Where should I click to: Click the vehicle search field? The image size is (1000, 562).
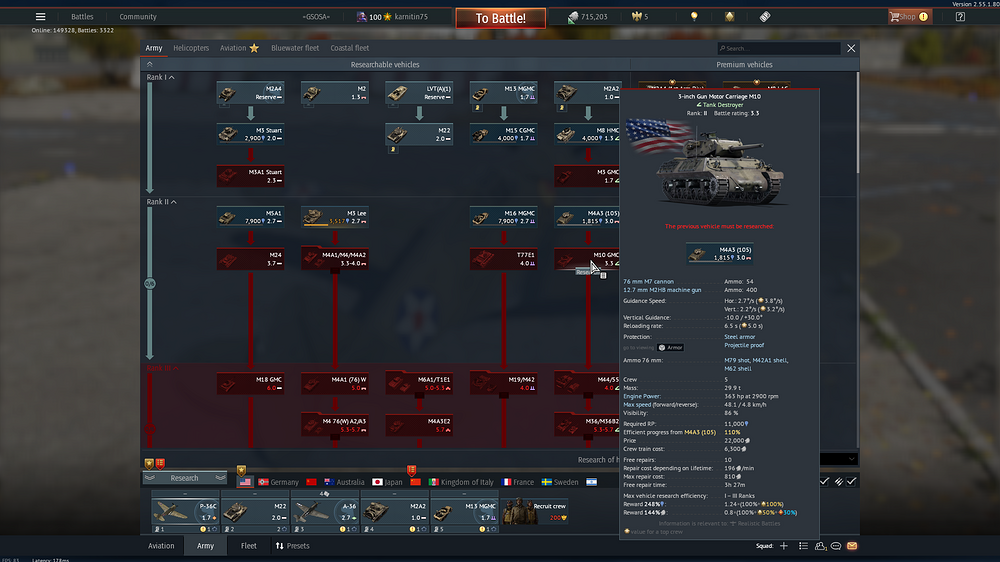(x=780, y=48)
